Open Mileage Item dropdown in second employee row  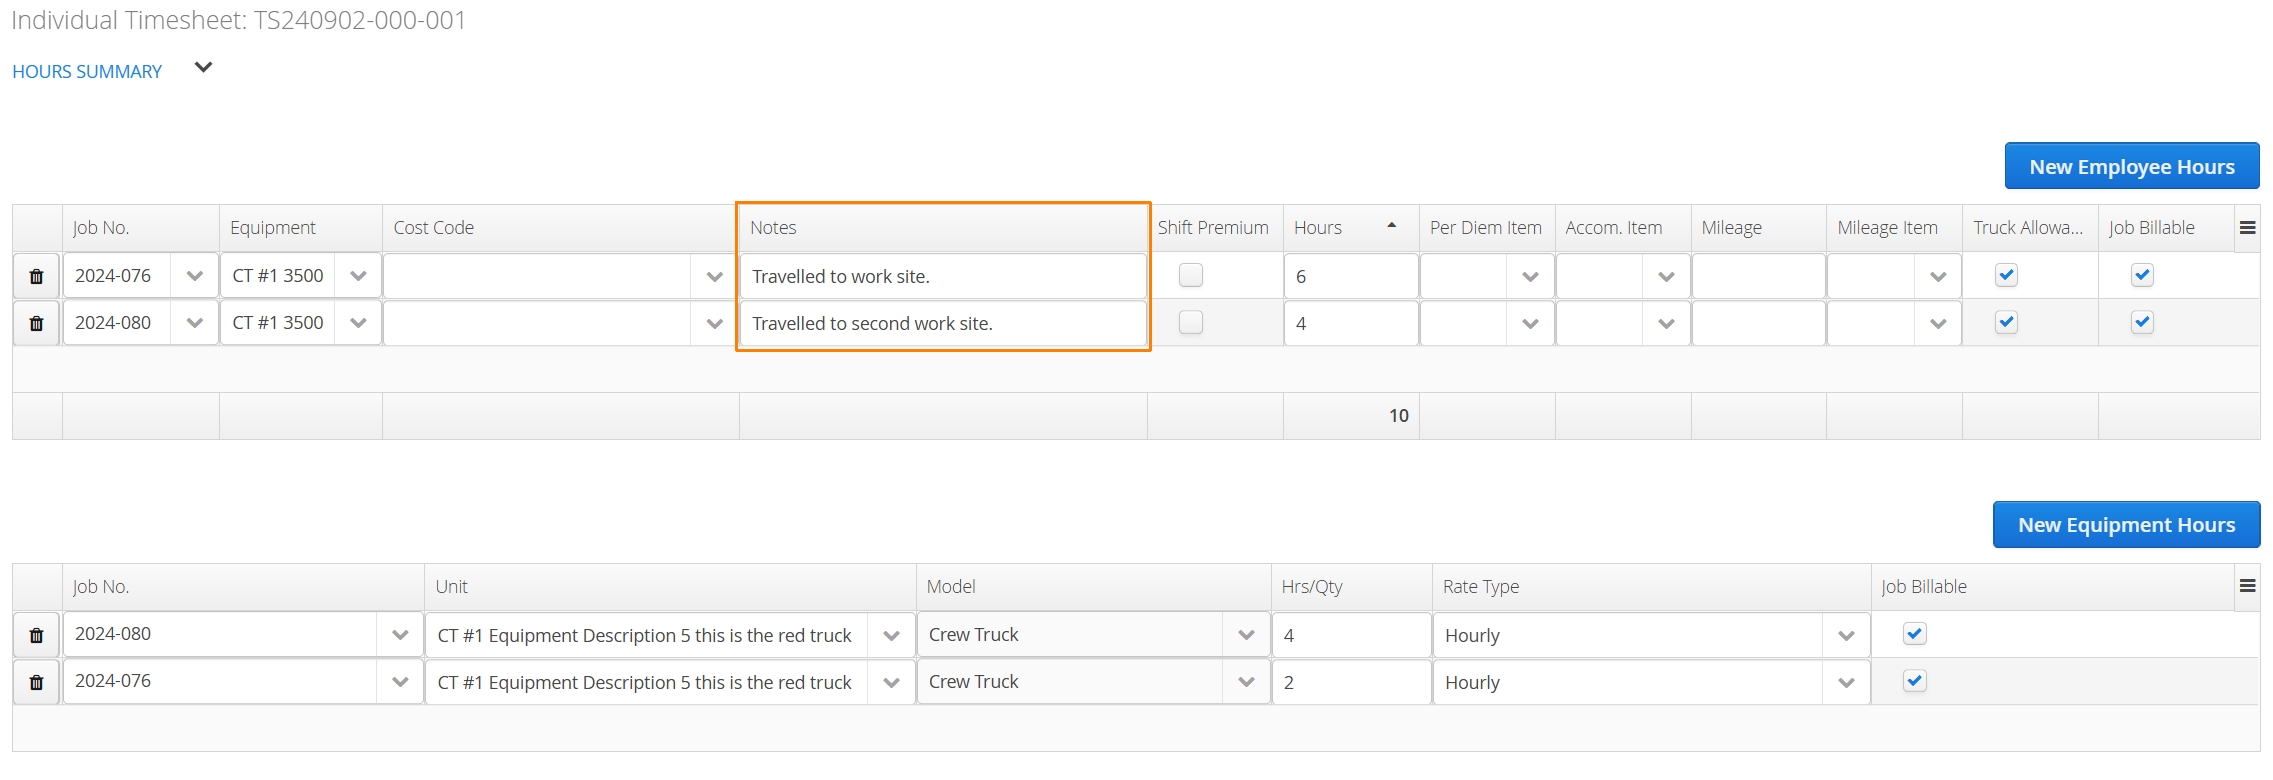click(x=1938, y=323)
